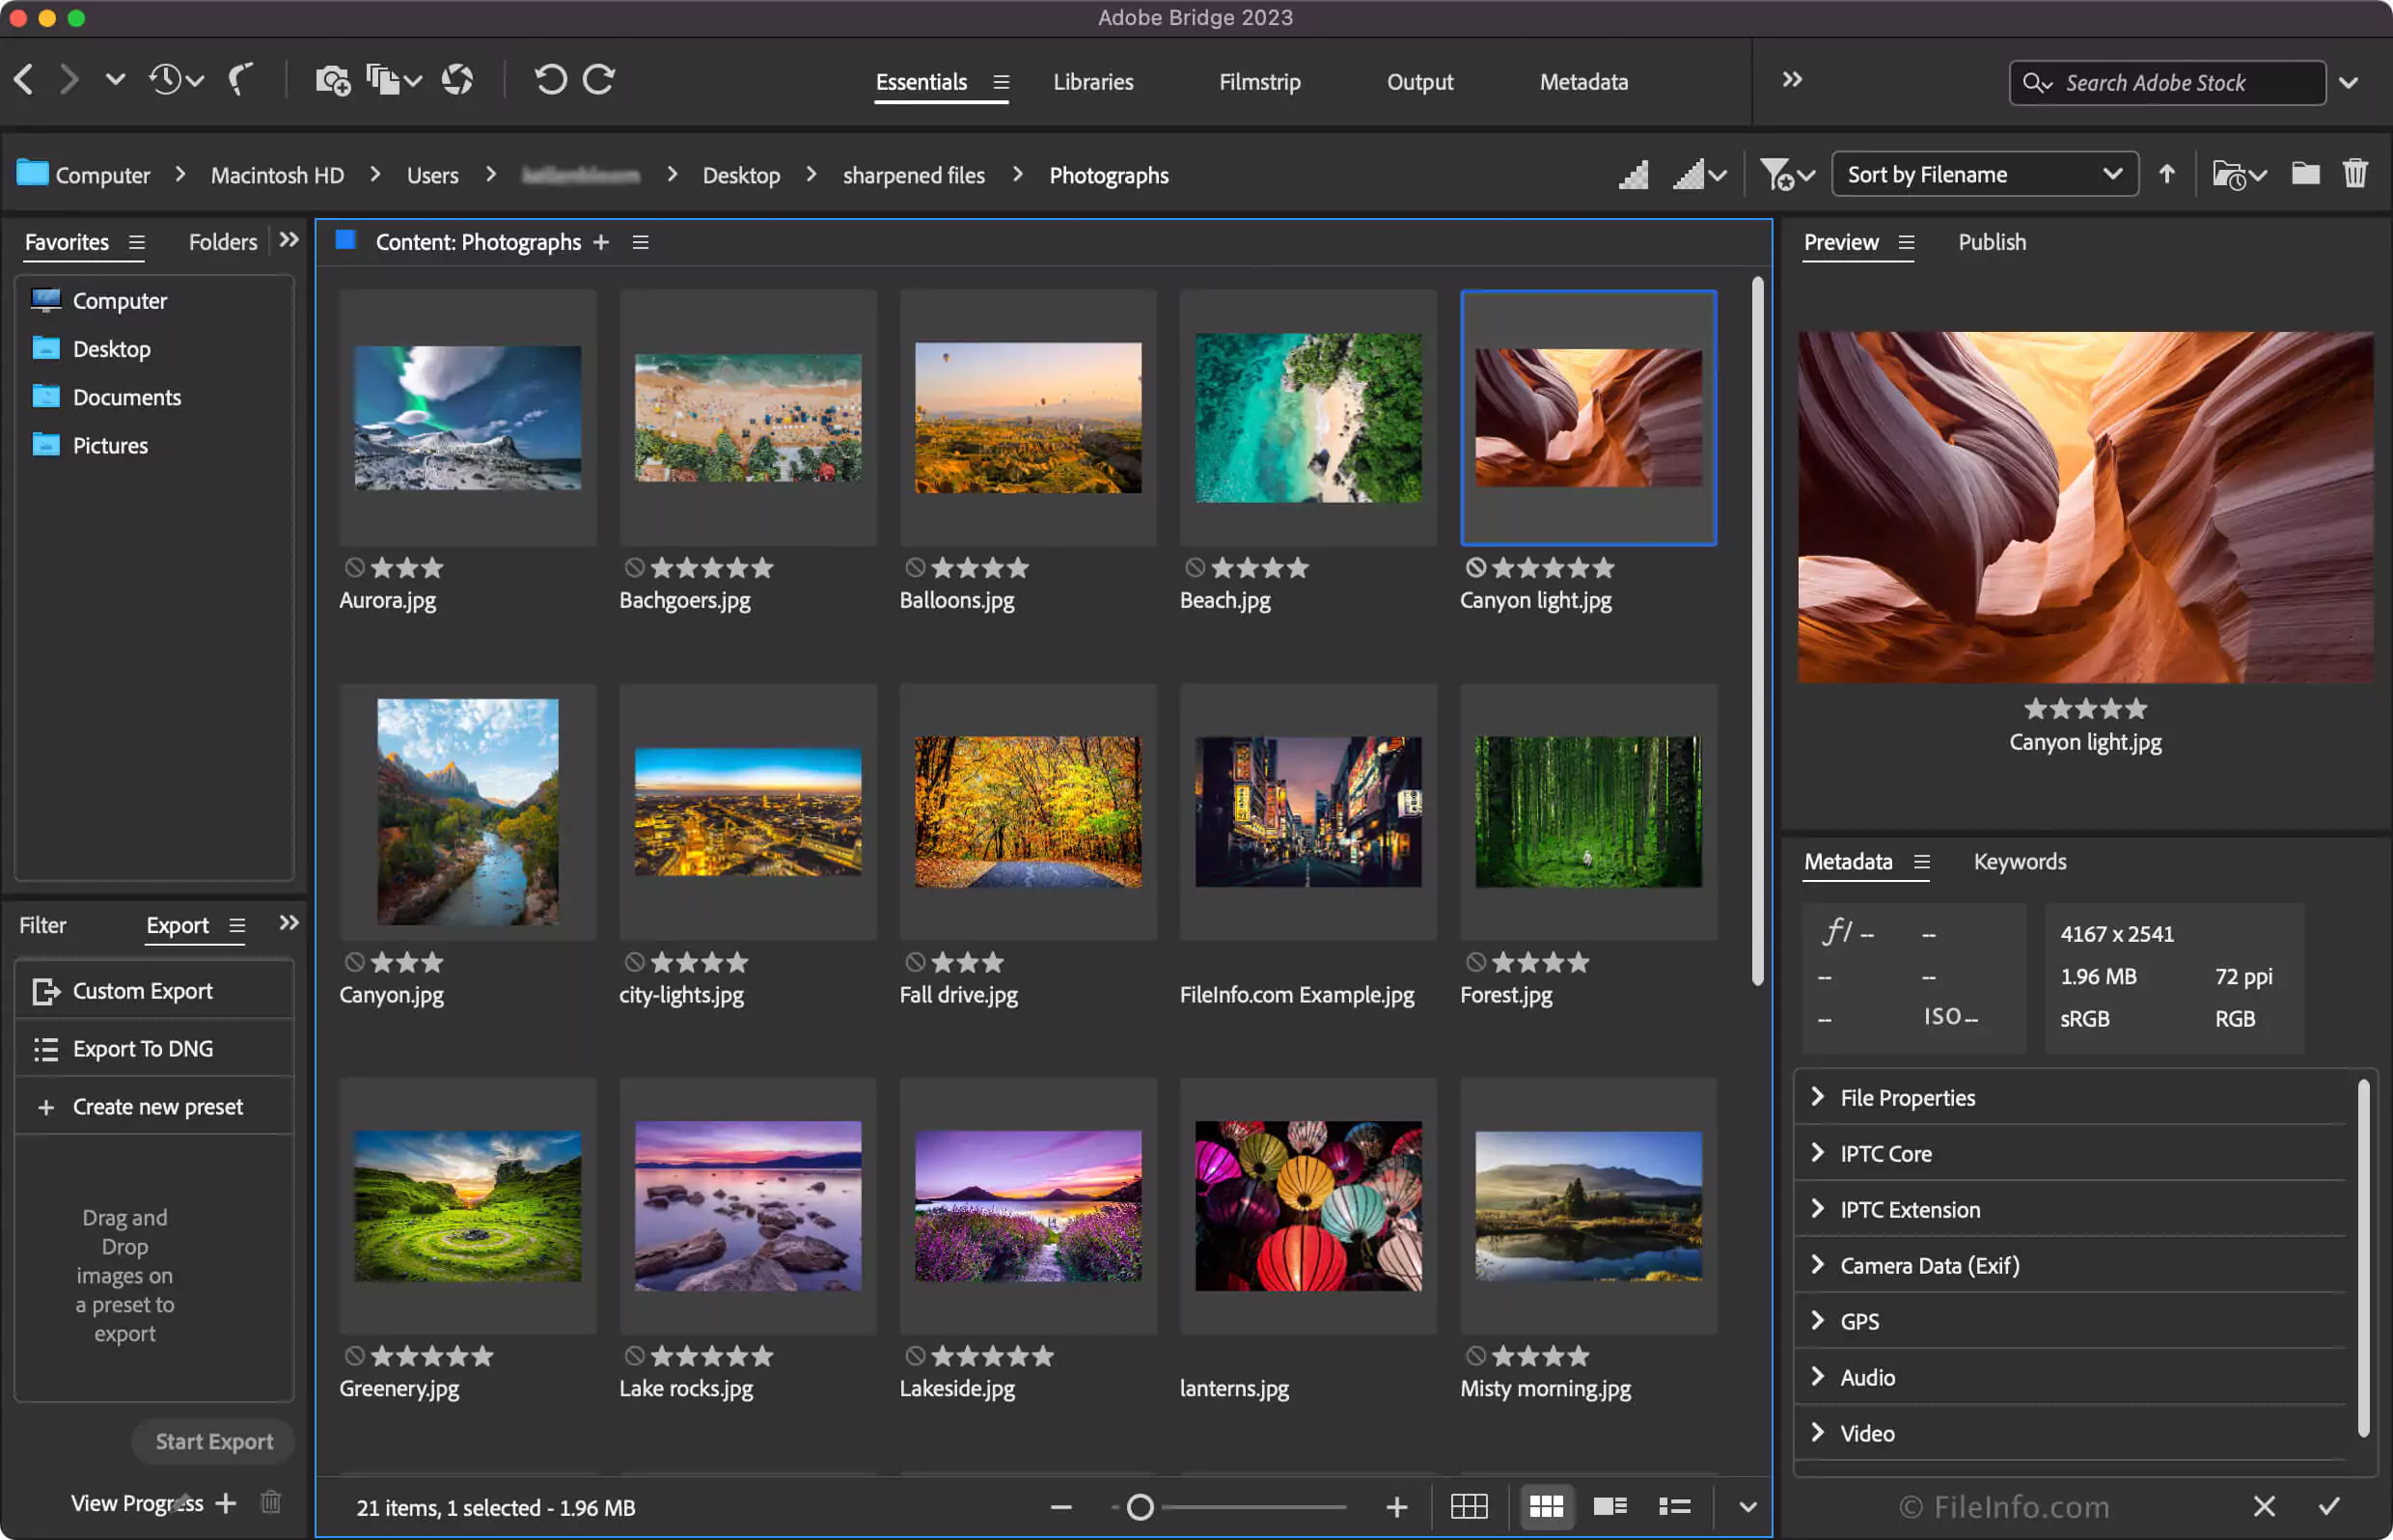Select the Output workspace tab

1418,80
